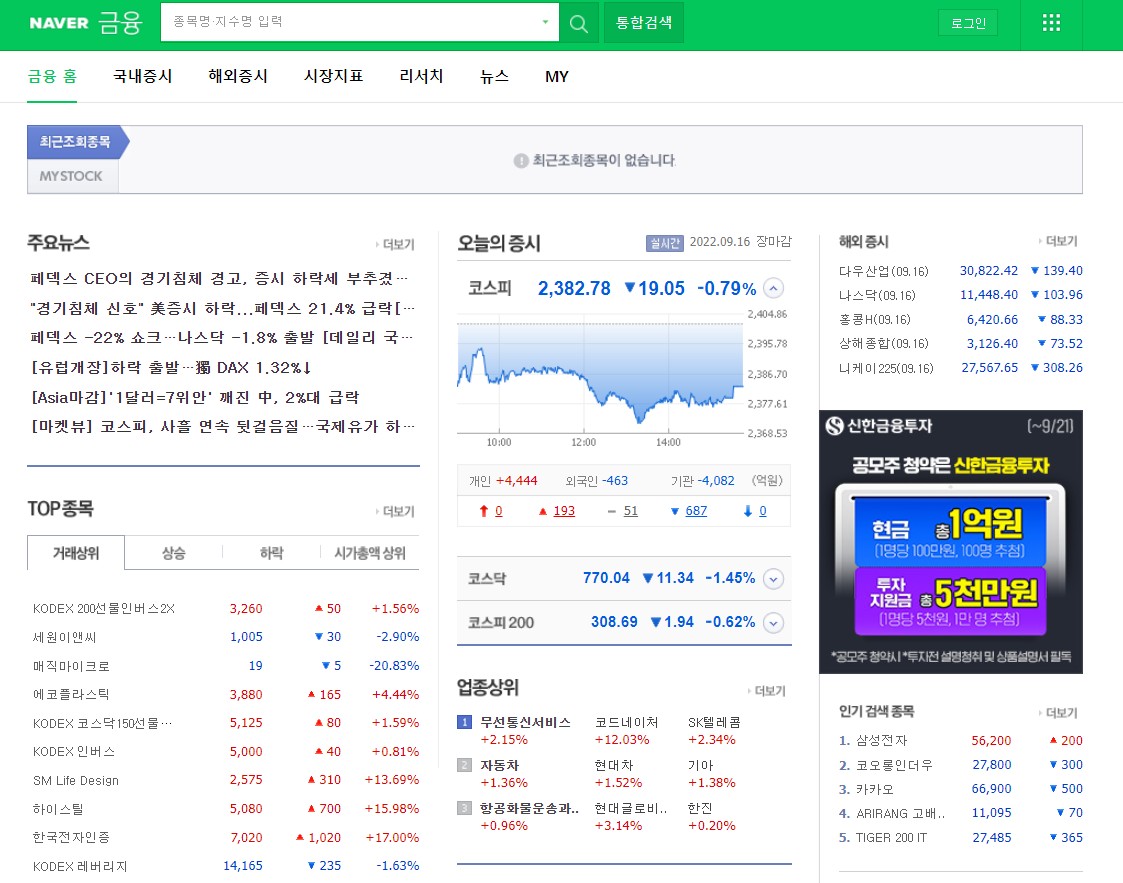The height and width of the screenshot is (883, 1123).
Task: Open 에코플라스틱 stock
Action: [x=71, y=695]
